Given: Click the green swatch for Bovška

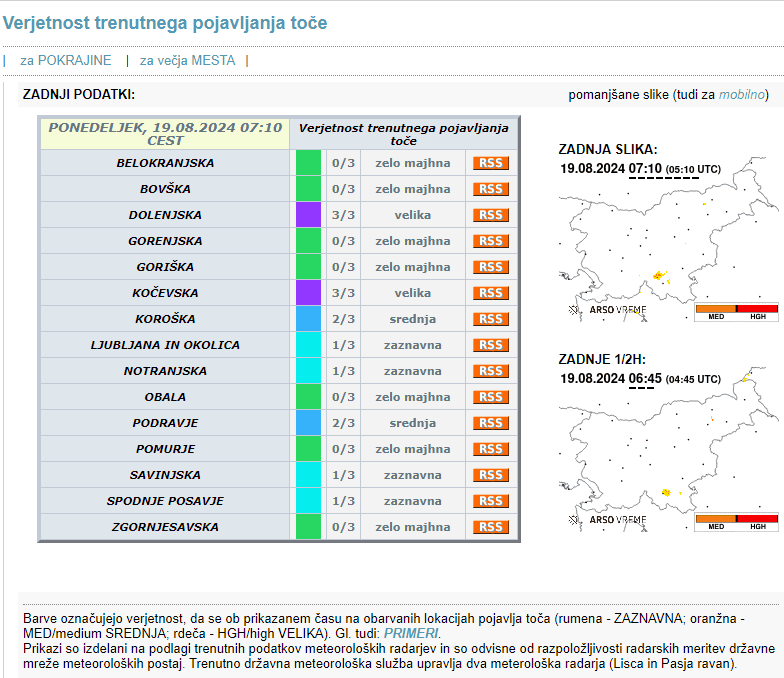Looking at the screenshot, I should (308, 189).
